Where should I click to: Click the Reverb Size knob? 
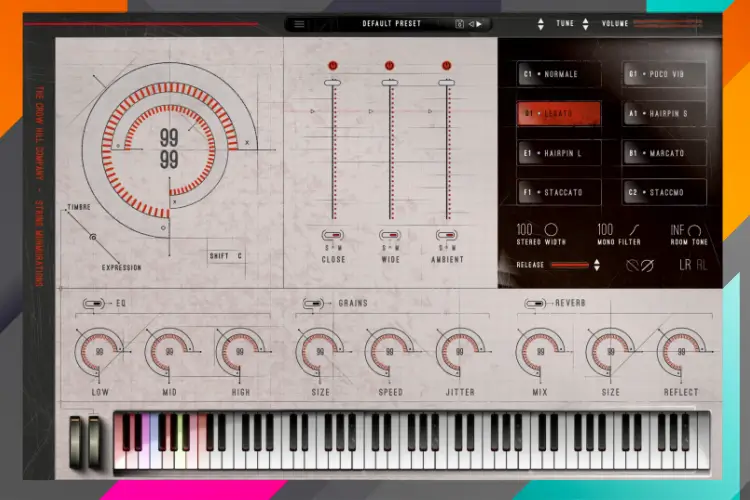610,352
